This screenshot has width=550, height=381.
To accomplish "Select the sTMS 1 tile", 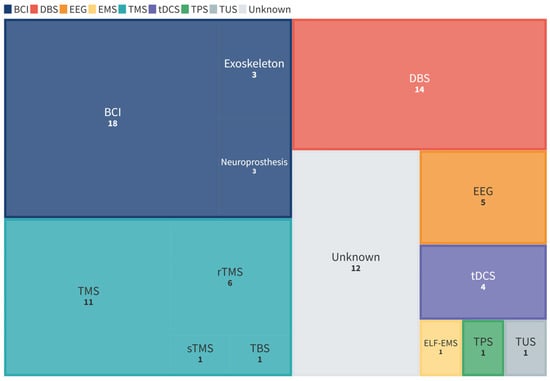I will pos(200,354).
